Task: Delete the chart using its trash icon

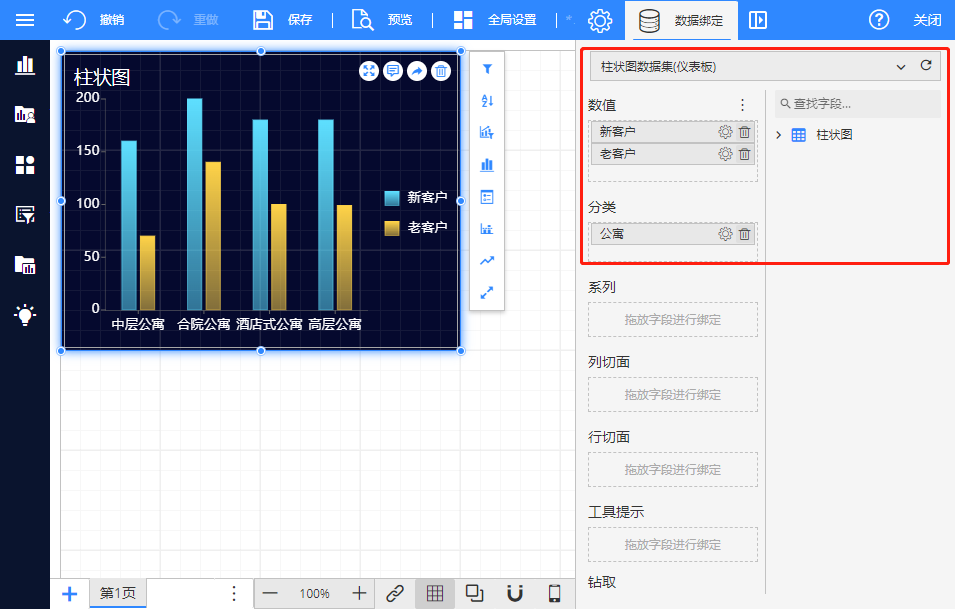Action: pyautogui.click(x=441, y=71)
